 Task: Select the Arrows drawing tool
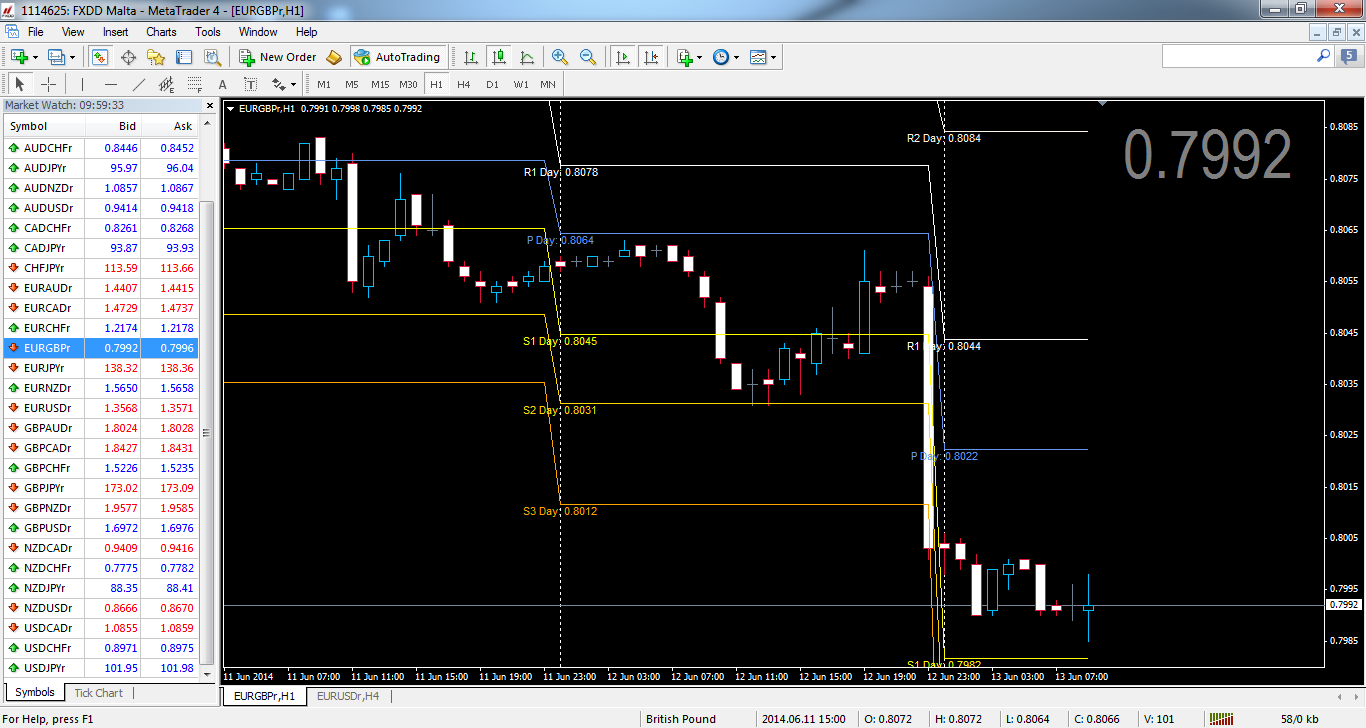click(277, 84)
